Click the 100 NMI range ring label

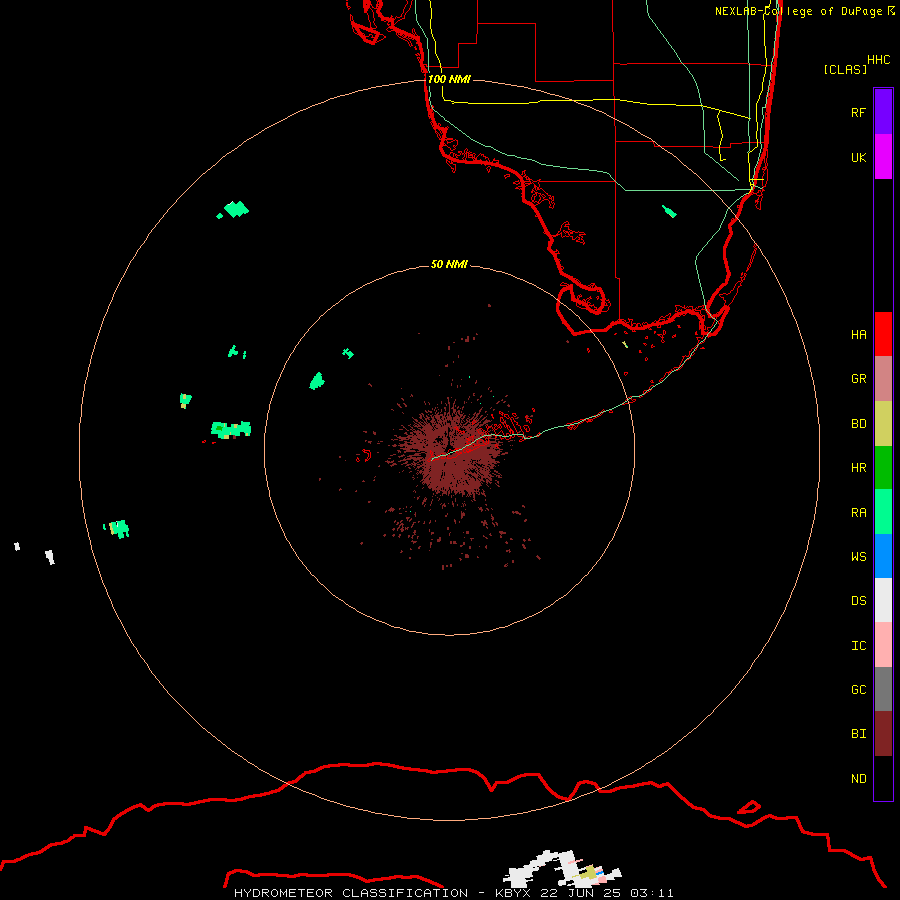click(449, 79)
